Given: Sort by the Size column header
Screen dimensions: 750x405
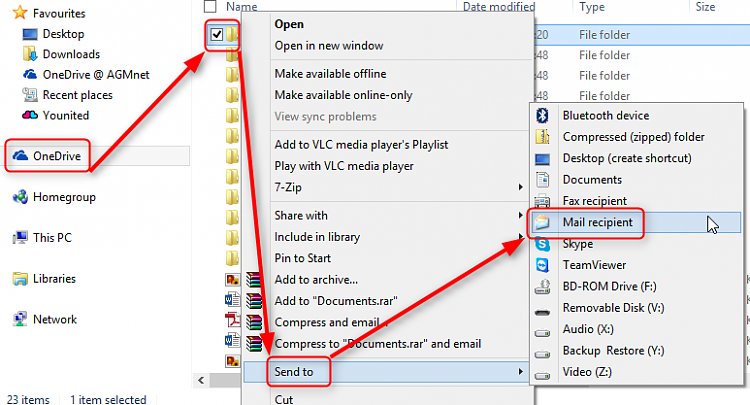Looking at the screenshot, I should tap(705, 7).
